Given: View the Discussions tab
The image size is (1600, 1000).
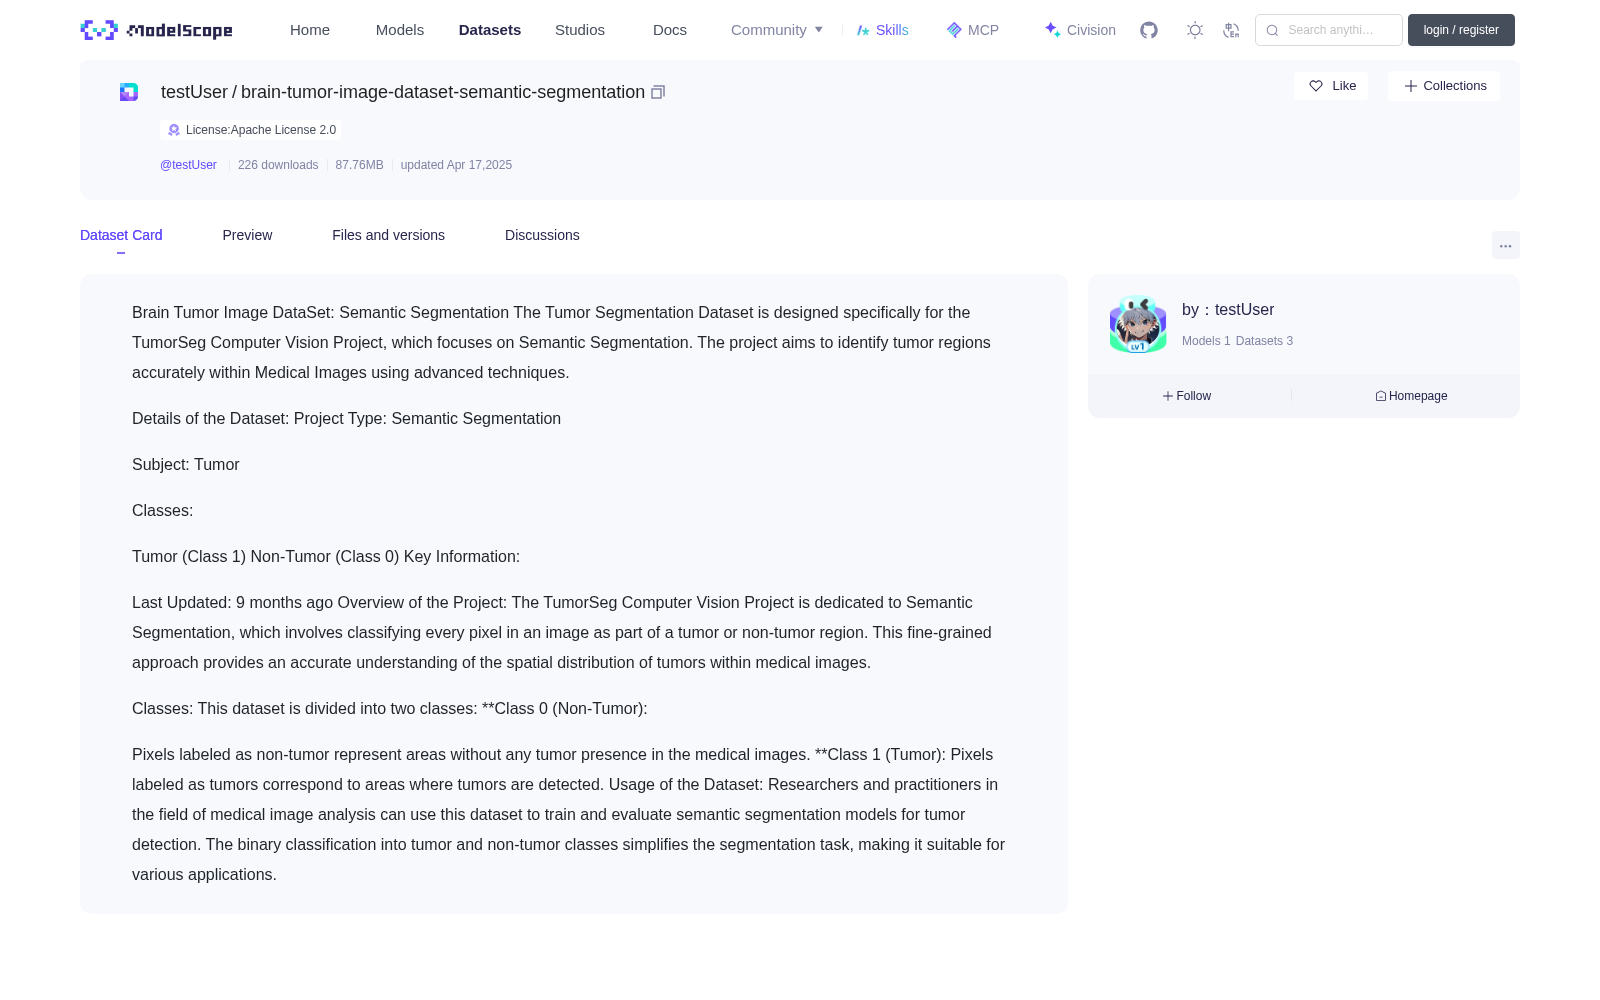Looking at the screenshot, I should (542, 235).
